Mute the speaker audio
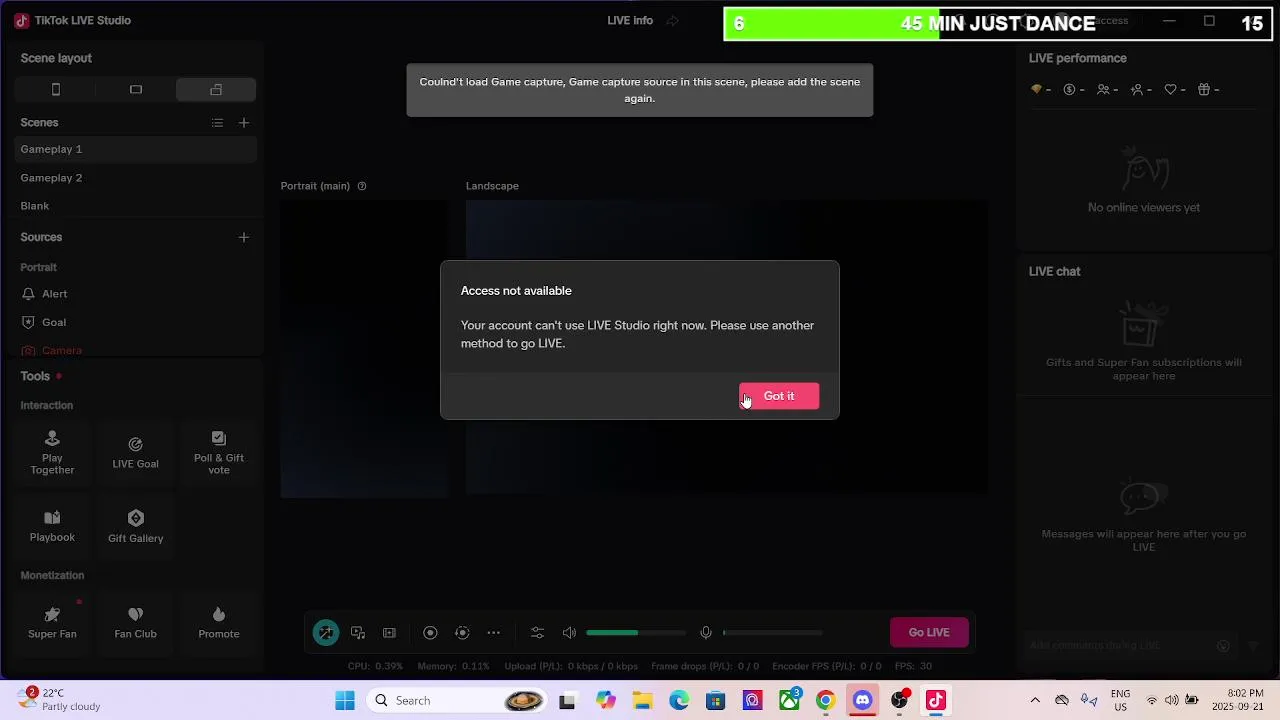 (569, 633)
